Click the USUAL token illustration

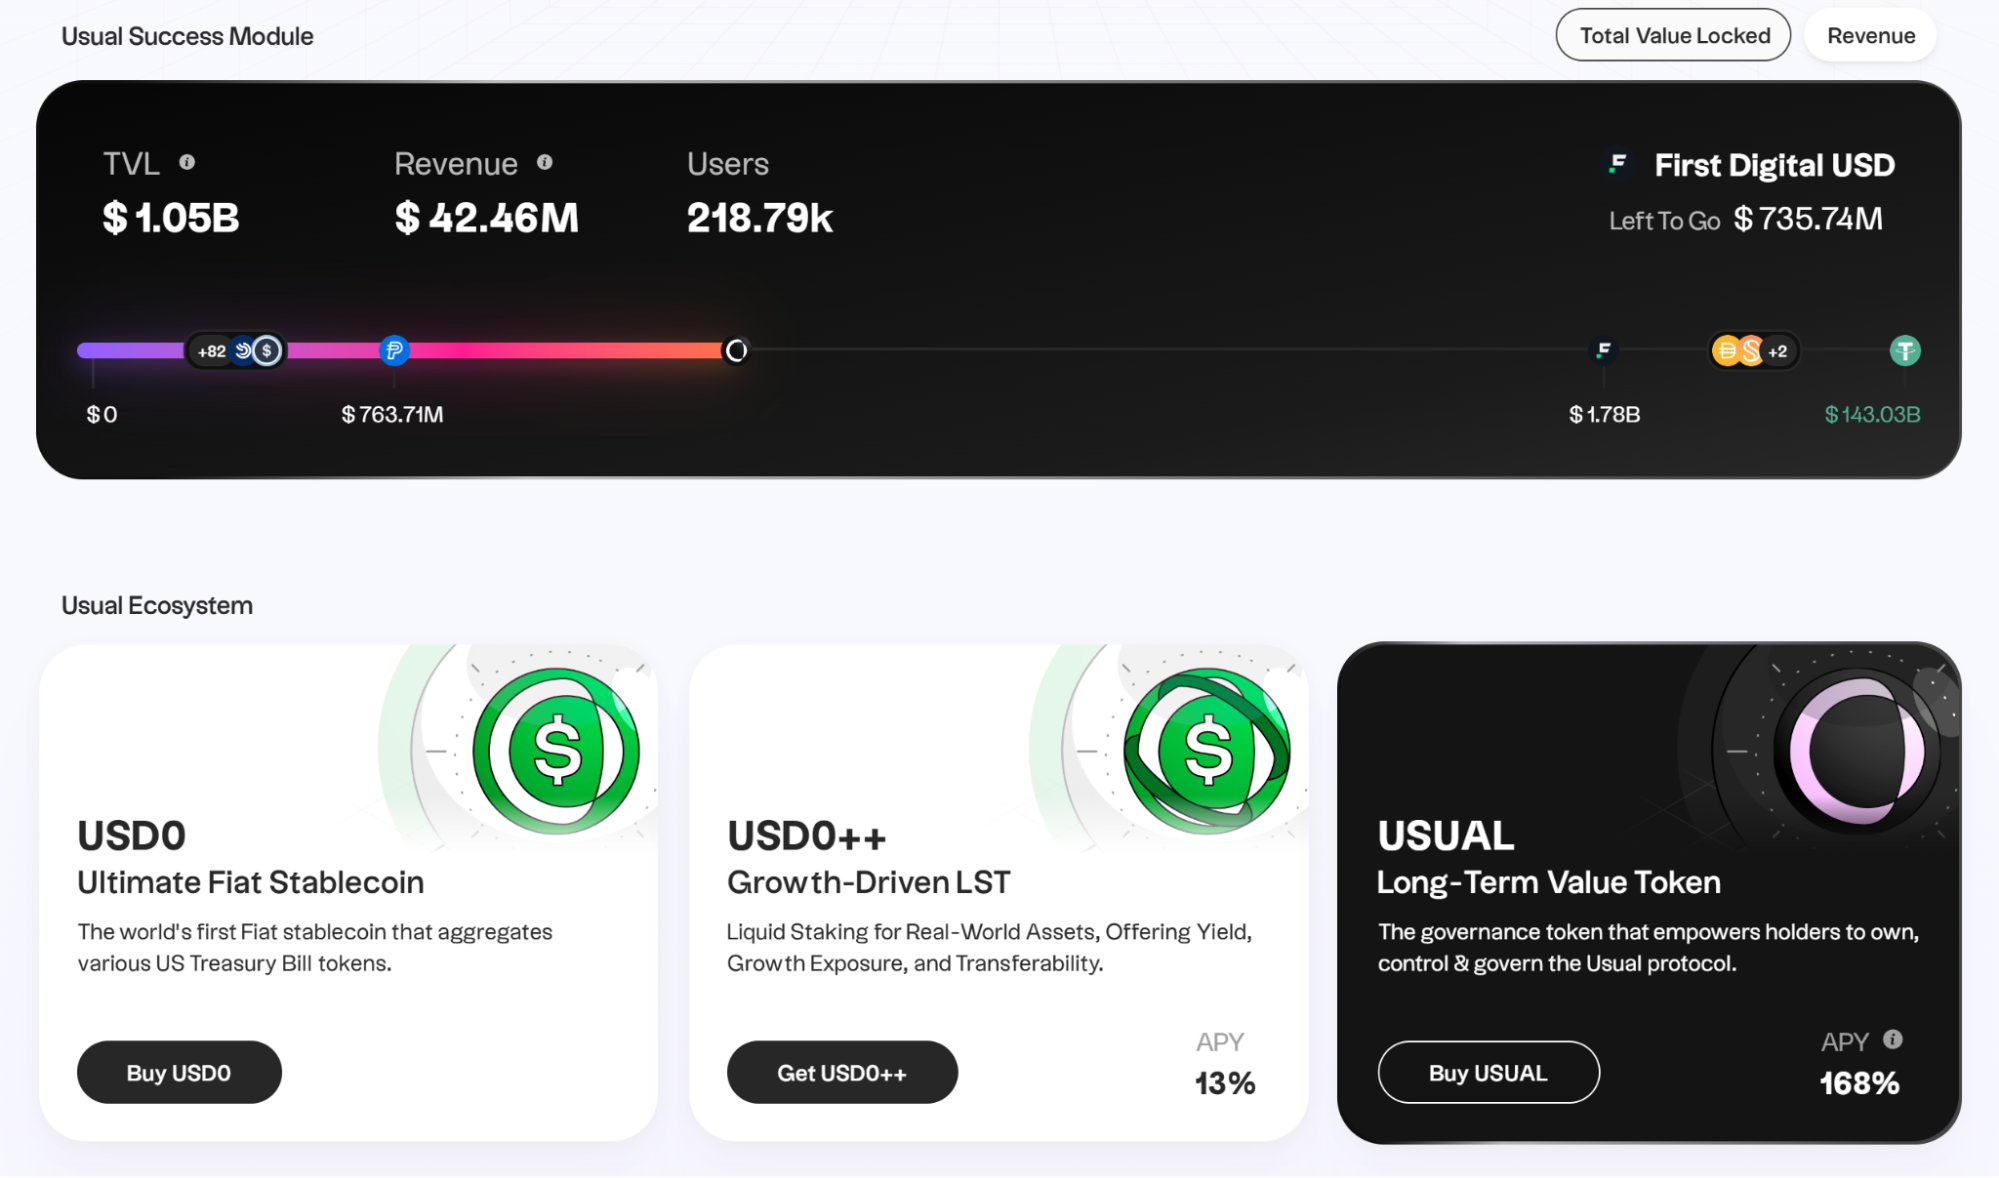(x=1856, y=750)
